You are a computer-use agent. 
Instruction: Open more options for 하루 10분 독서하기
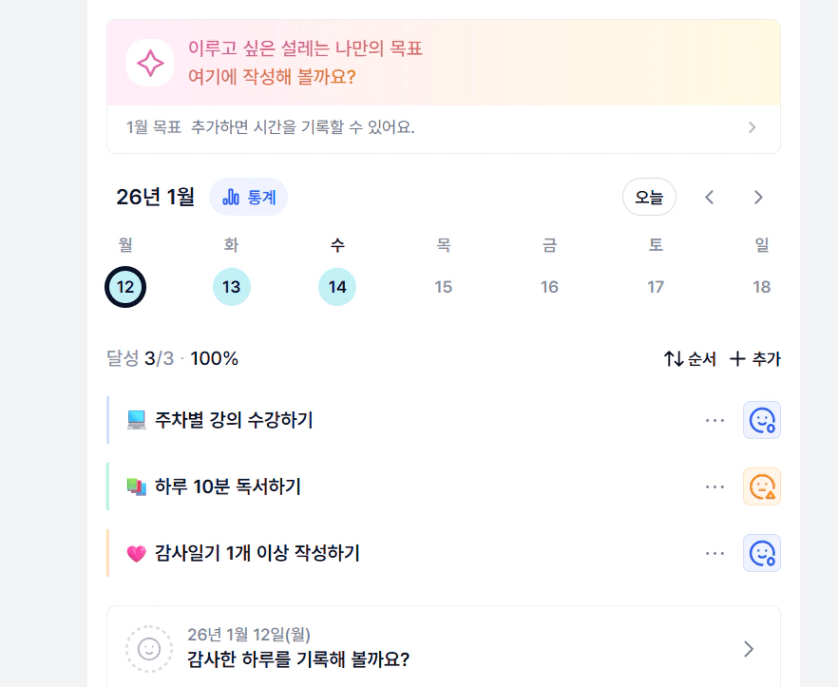[714, 486]
